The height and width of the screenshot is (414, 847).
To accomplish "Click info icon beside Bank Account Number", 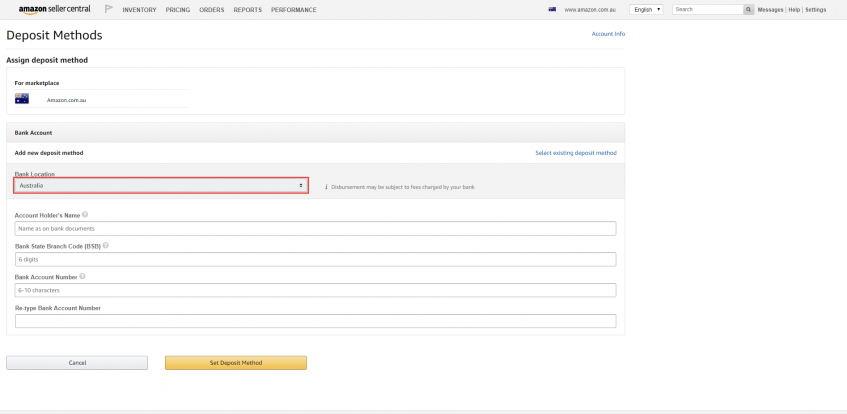I will pyautogui.click(x=83, y=276).
